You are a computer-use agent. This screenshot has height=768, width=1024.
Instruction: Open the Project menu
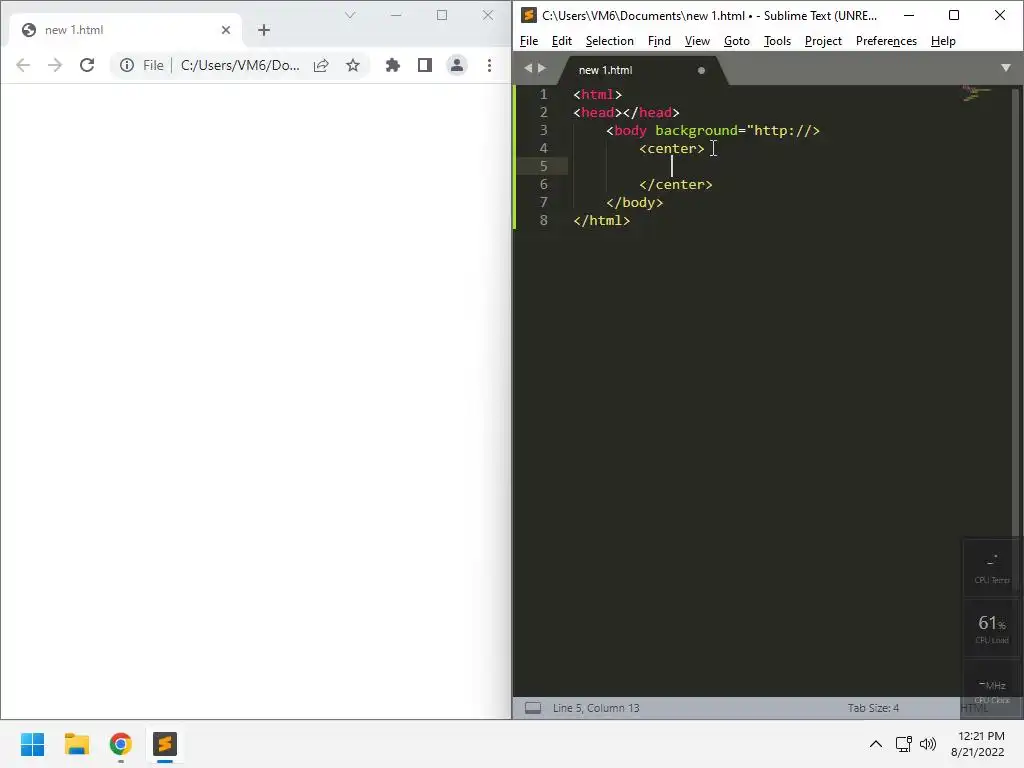pos(823,40)
